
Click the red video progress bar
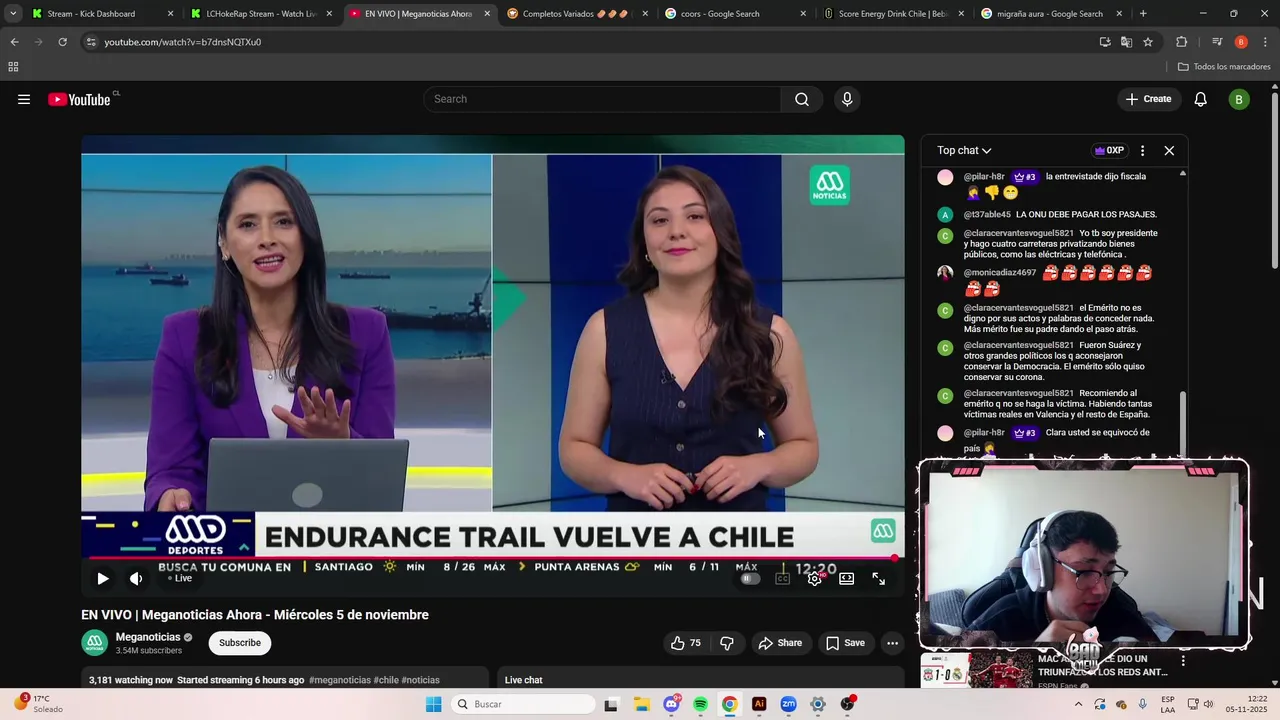tap(492, 558)
